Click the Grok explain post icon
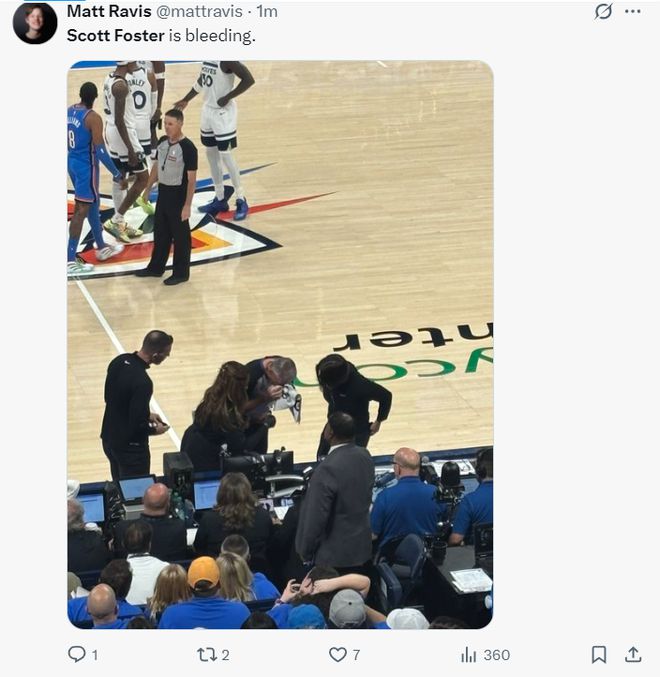Screen dimensions: 660x677 [602, 12]
